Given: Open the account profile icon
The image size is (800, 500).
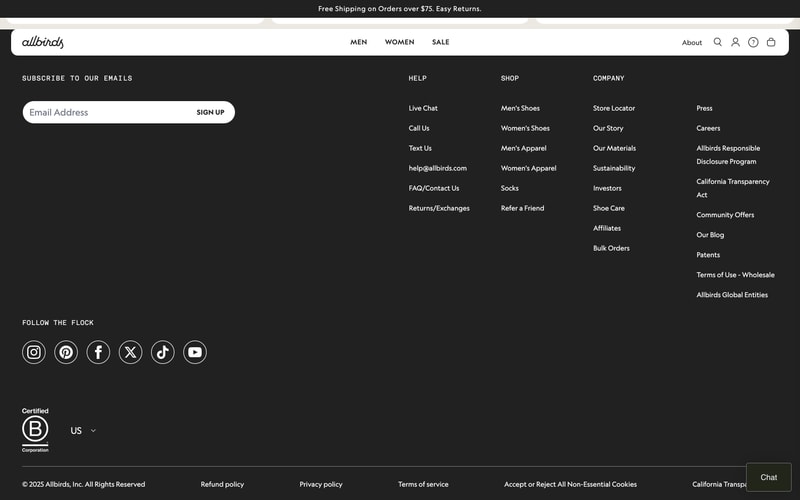Looking at the screenshot, I should pyautogui.click(x=735, y=42).
